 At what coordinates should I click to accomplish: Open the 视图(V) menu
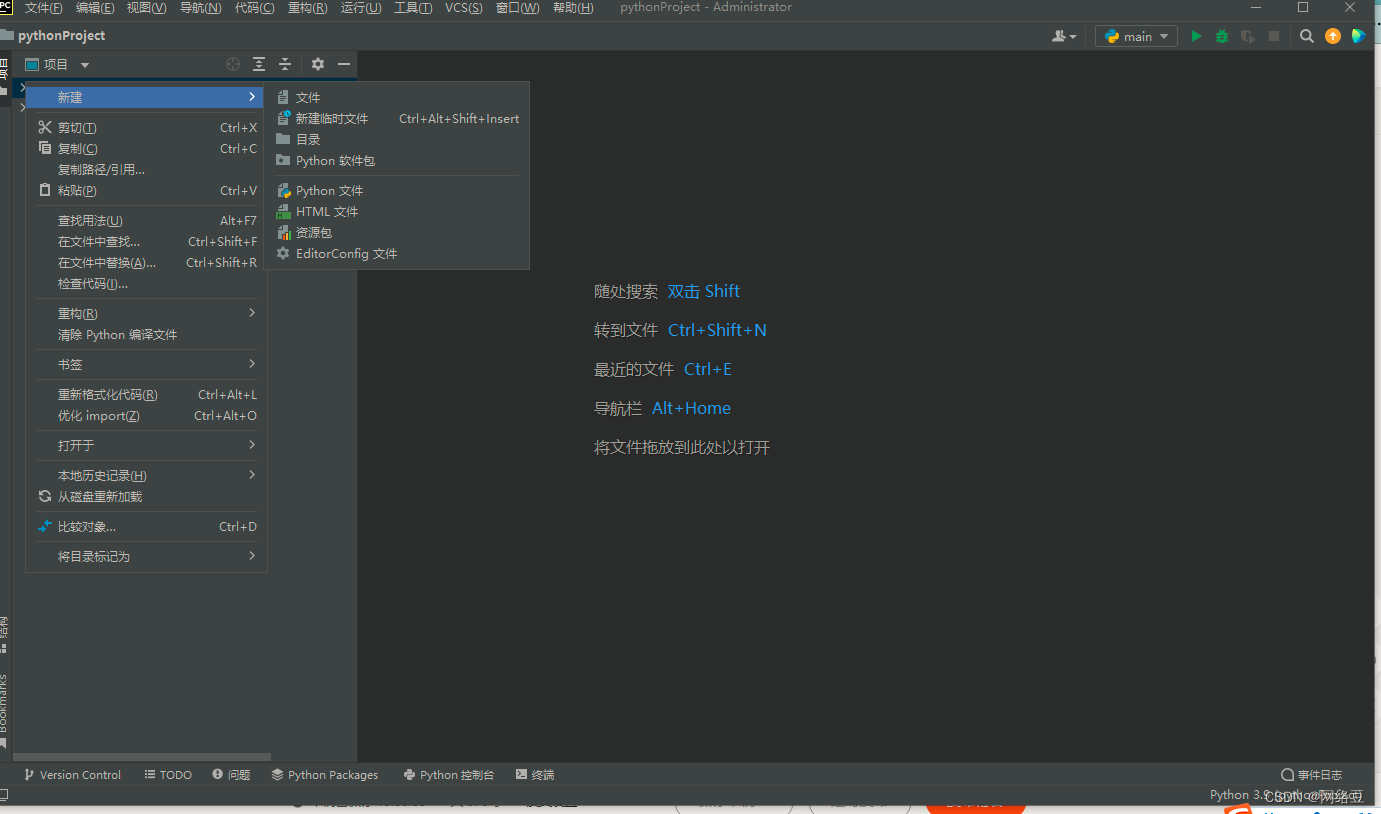pyautogui.click(x=147, y=8)
